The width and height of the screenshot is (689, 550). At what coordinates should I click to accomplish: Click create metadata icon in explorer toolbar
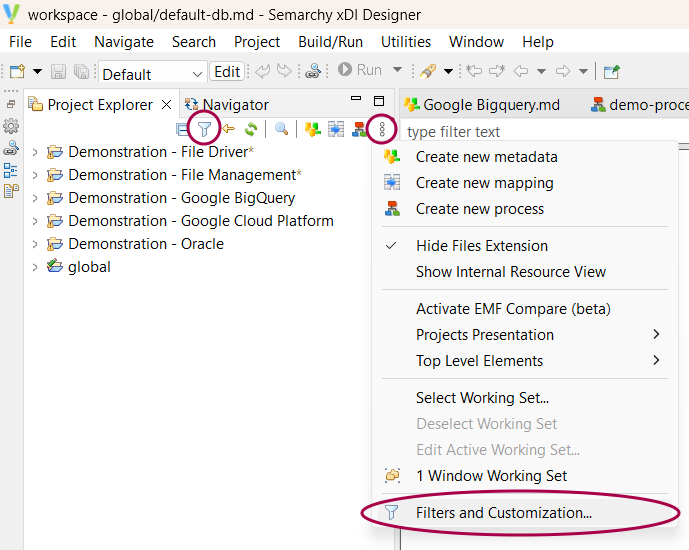(313, 129)
